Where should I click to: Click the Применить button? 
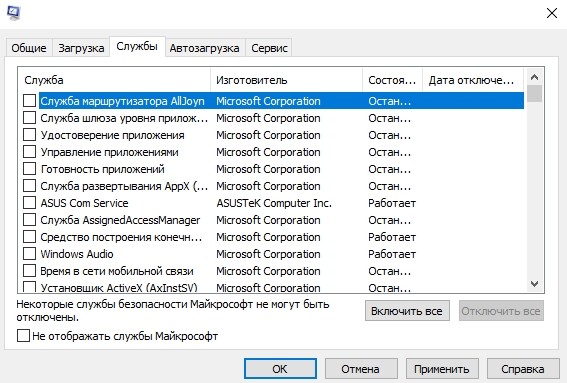[x=442, y=369]
